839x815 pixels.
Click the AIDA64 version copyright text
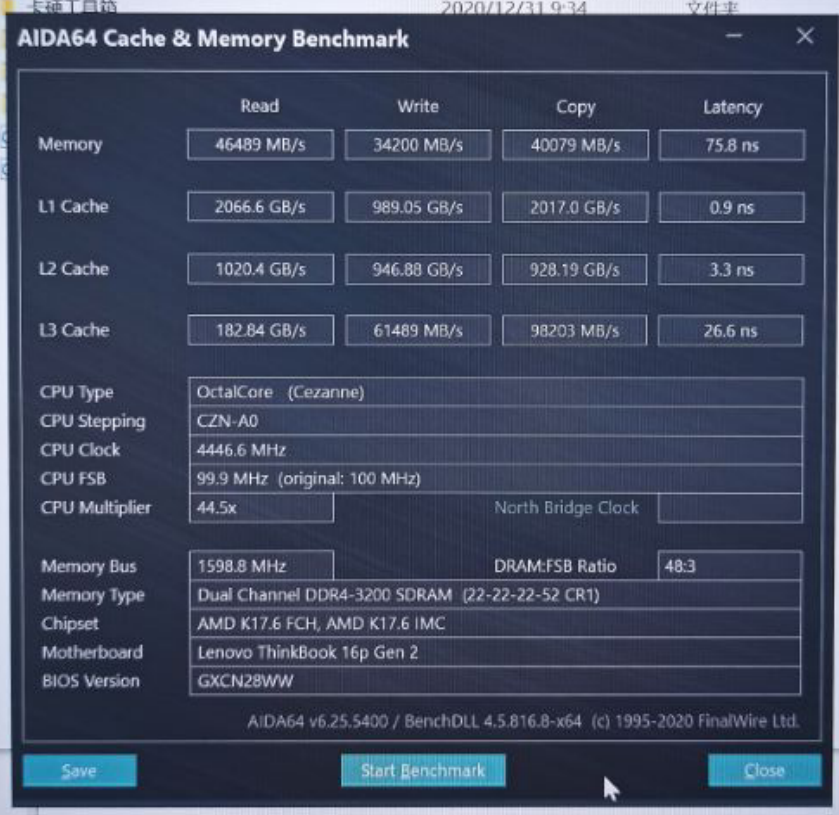pyautogui.click(x=523, y=721)
